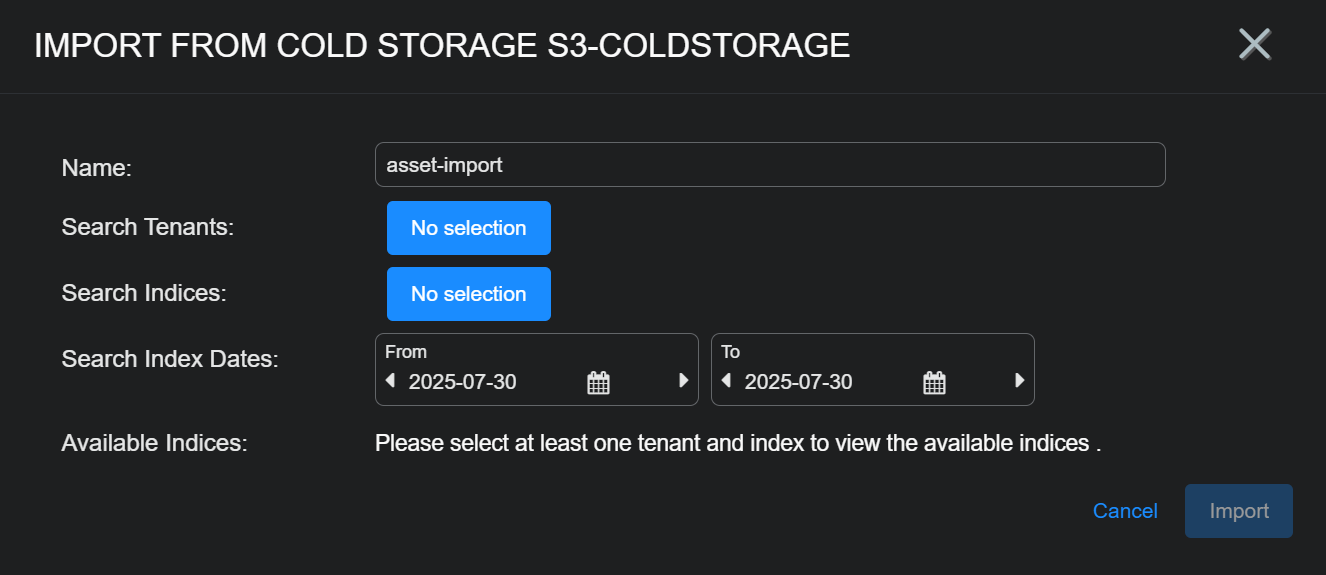Click the Search Index Dates: label
Image resolution: width=1326 pixels, height=575 pixels.
click(x=170, y=359)
